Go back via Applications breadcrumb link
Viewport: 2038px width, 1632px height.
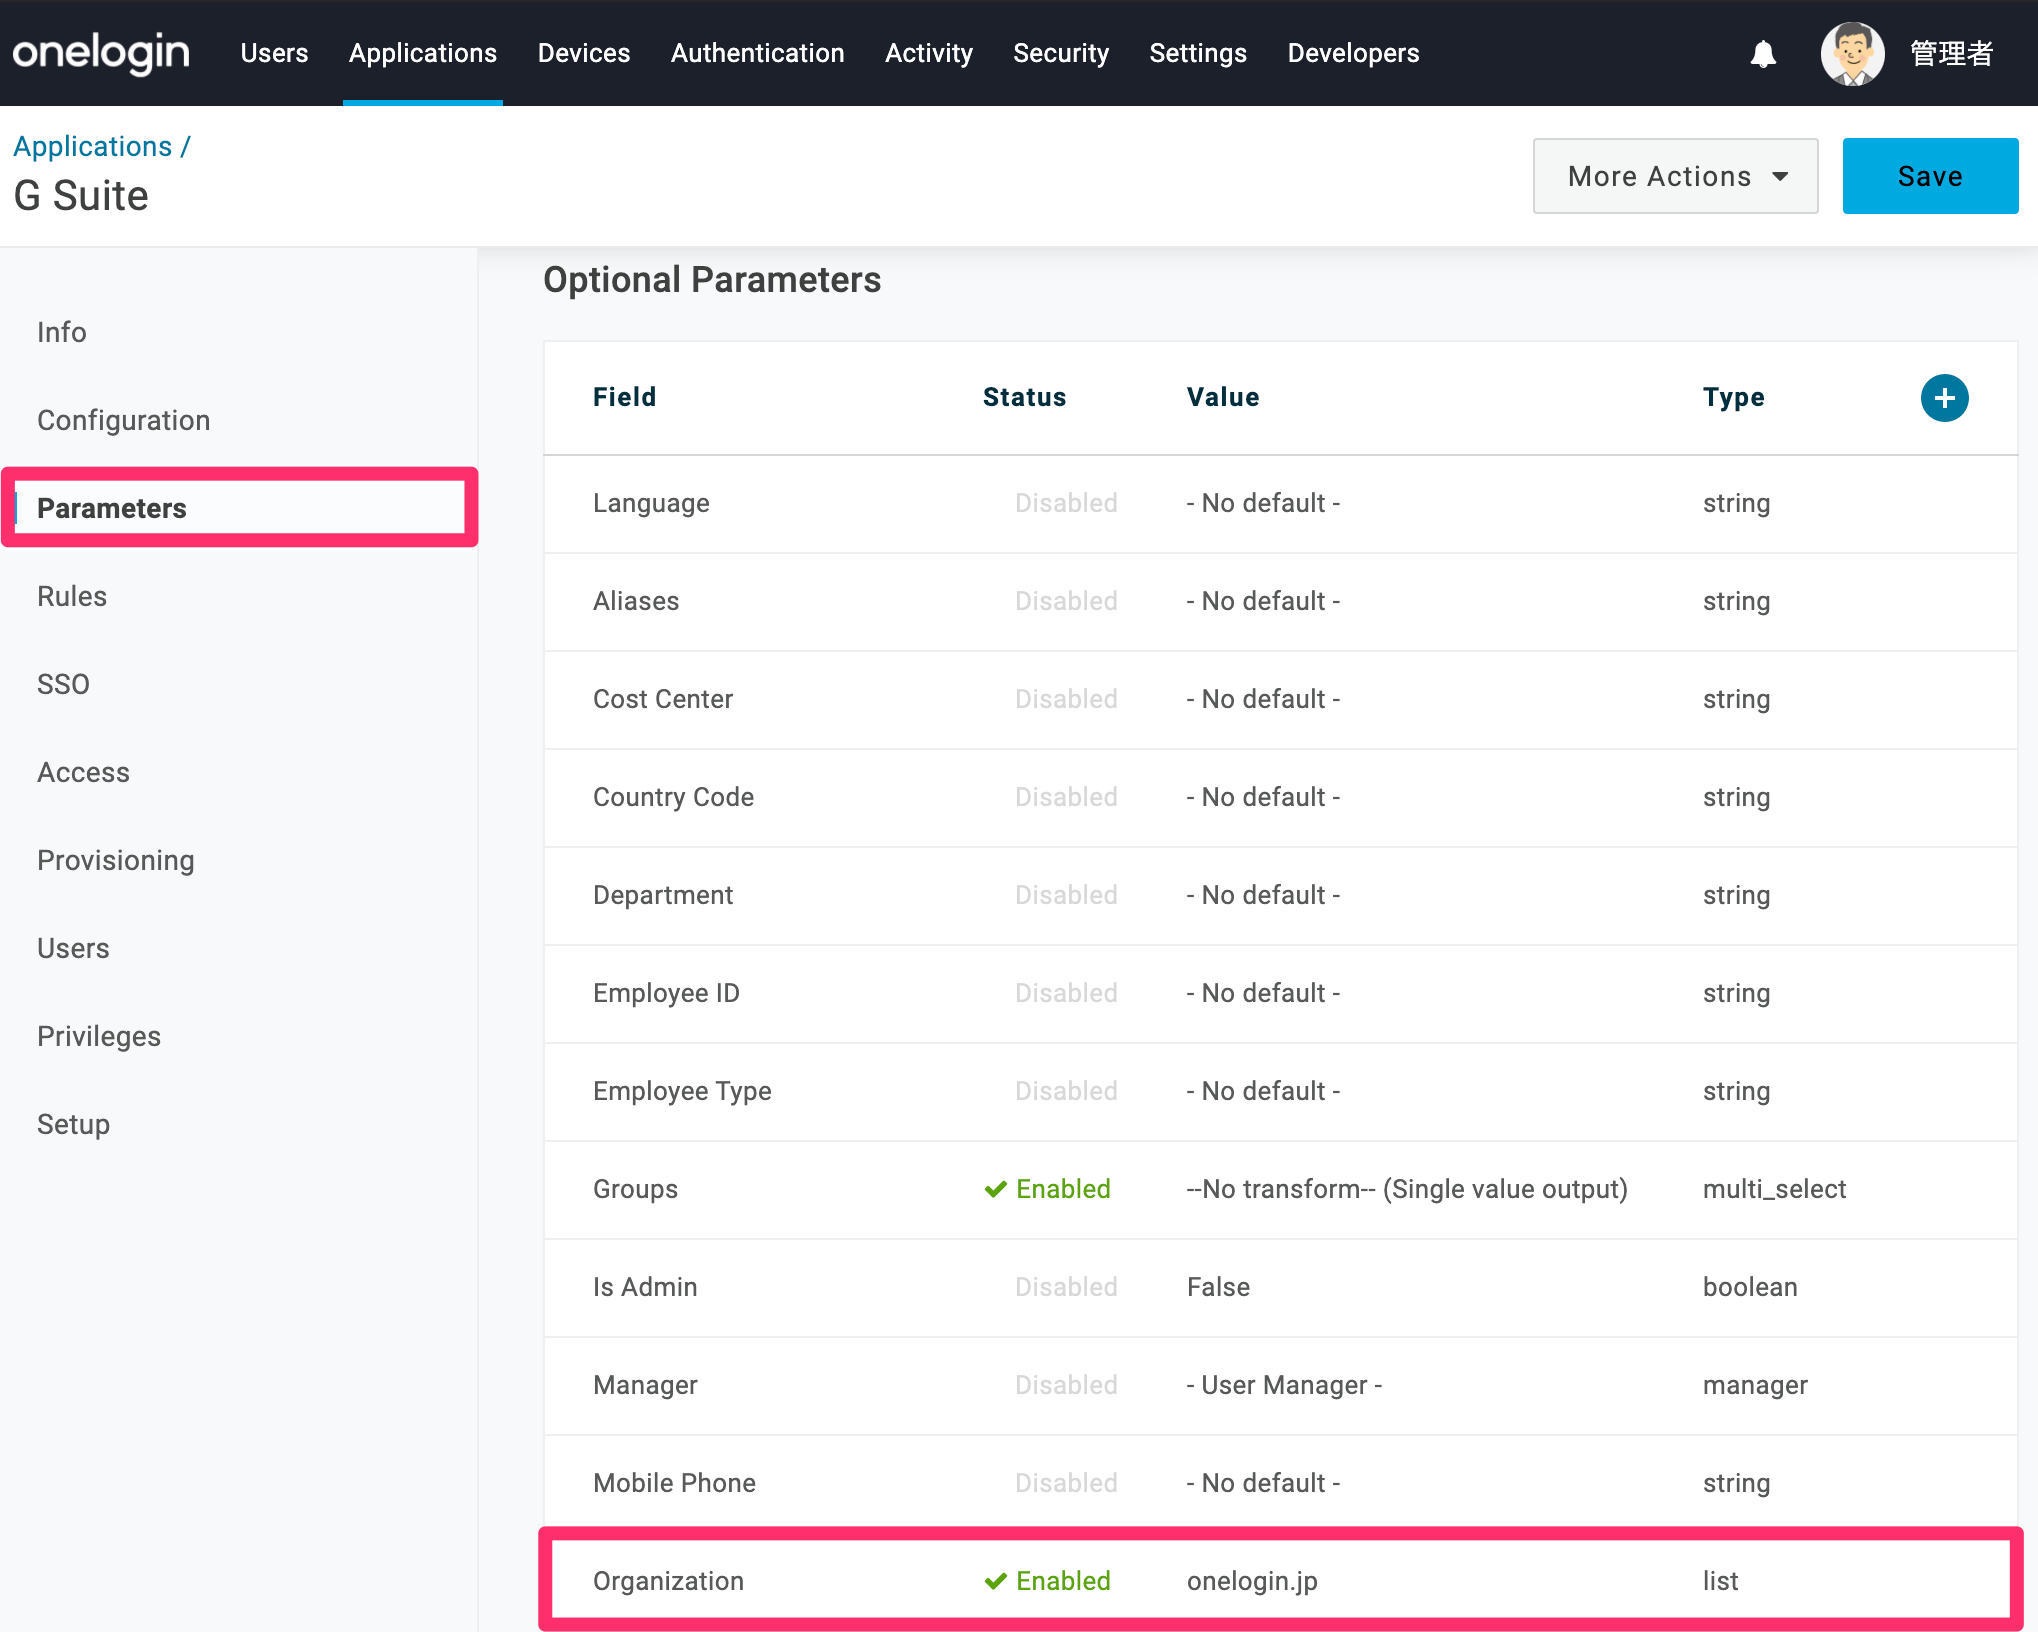pyautogui.click(x=93, y=146)
